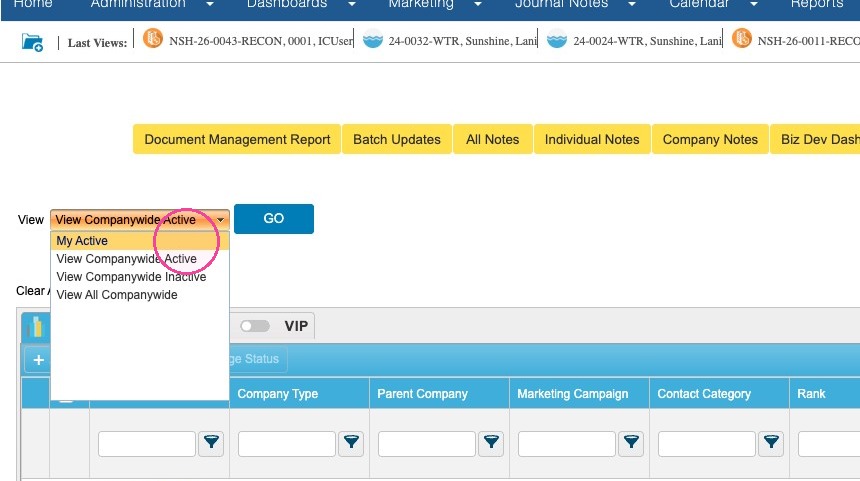Select View Companywide Inactive option
860x481 pixels.
click(140, 277)
